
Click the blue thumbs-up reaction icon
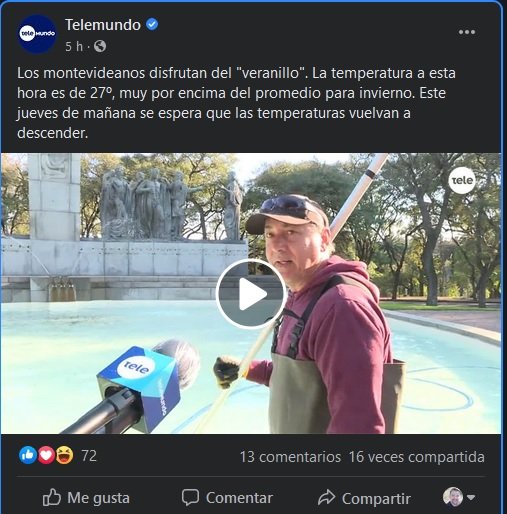click(28, 455)
